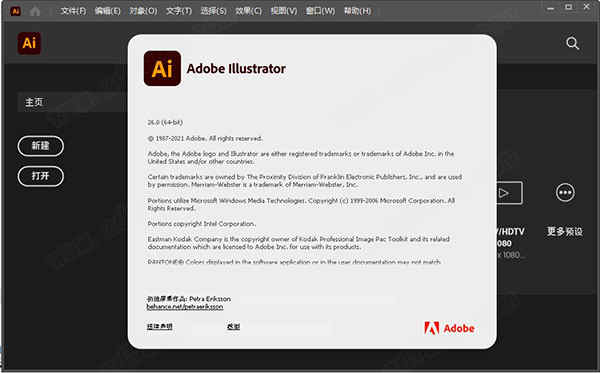Select the 主页 tab in the sidebar
This screenshot has width=600, height=373.
71,102
